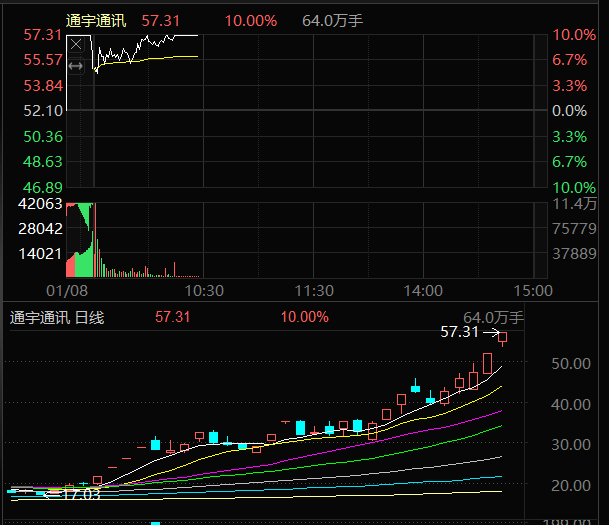Viewport: 609px width, 525px height.
Task: Click 64.0万手 volume in intraday header
Action: pyautogui.click(x=332, y=21)
